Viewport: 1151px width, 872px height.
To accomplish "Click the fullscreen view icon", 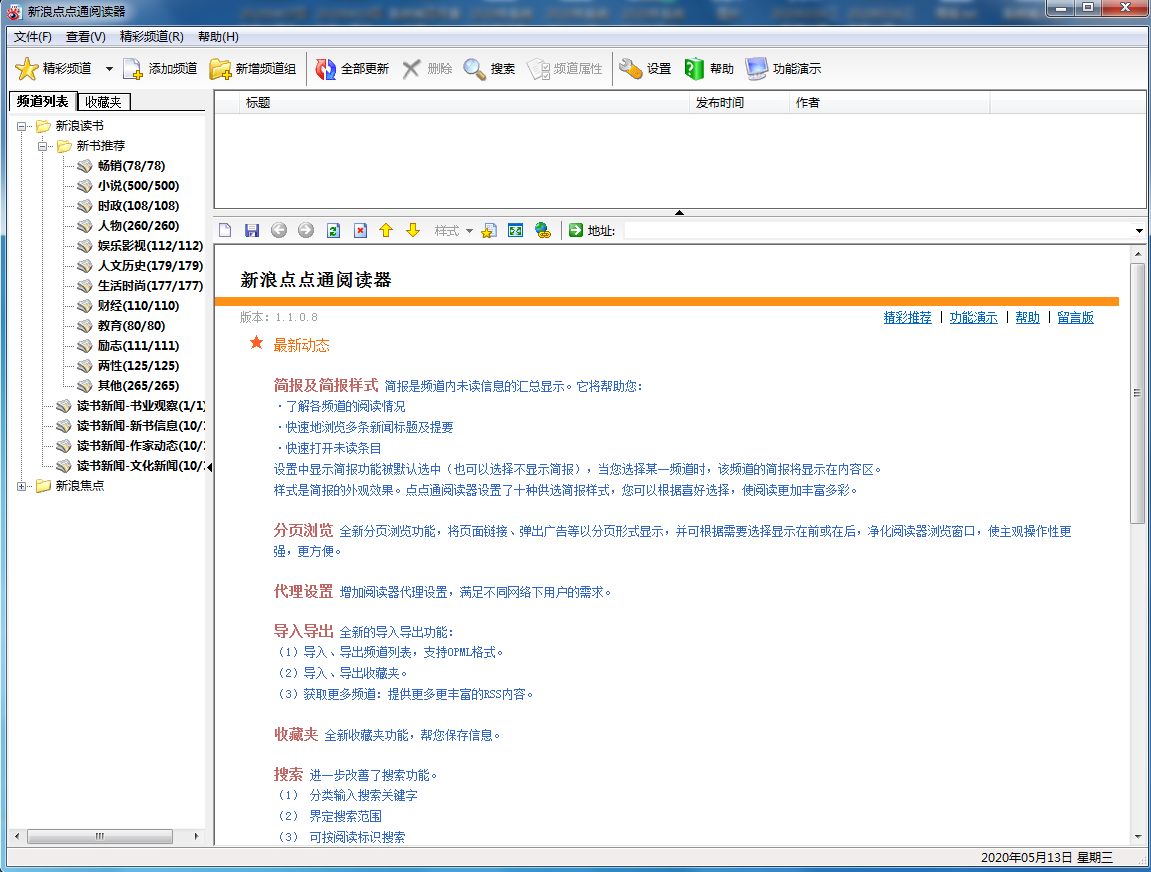I will coord(515,230).
